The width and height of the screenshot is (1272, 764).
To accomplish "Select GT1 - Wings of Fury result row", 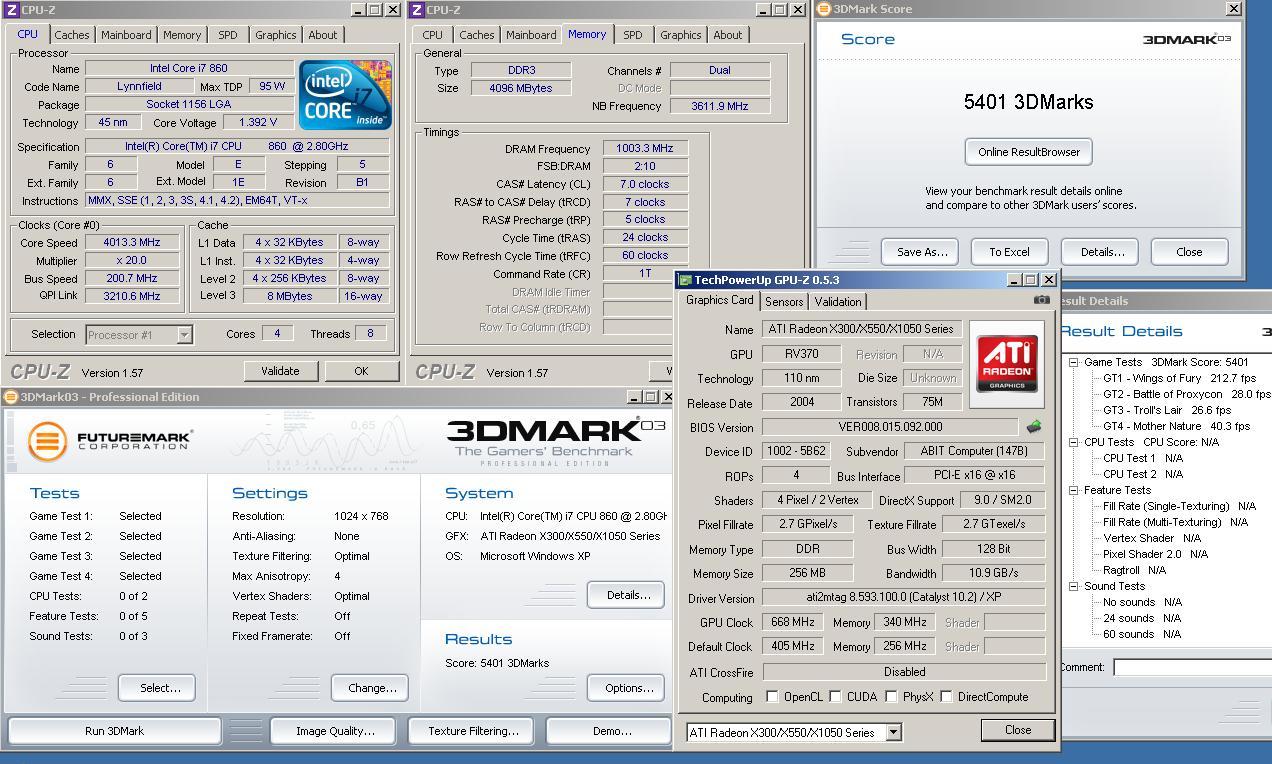I will tap(1179, 378).
